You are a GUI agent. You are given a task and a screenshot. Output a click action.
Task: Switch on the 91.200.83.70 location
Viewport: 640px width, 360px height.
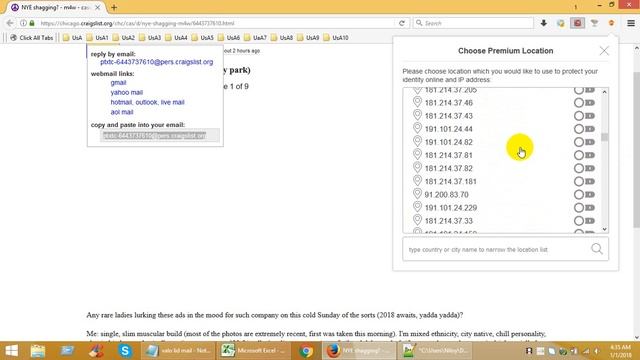(584, 195)
